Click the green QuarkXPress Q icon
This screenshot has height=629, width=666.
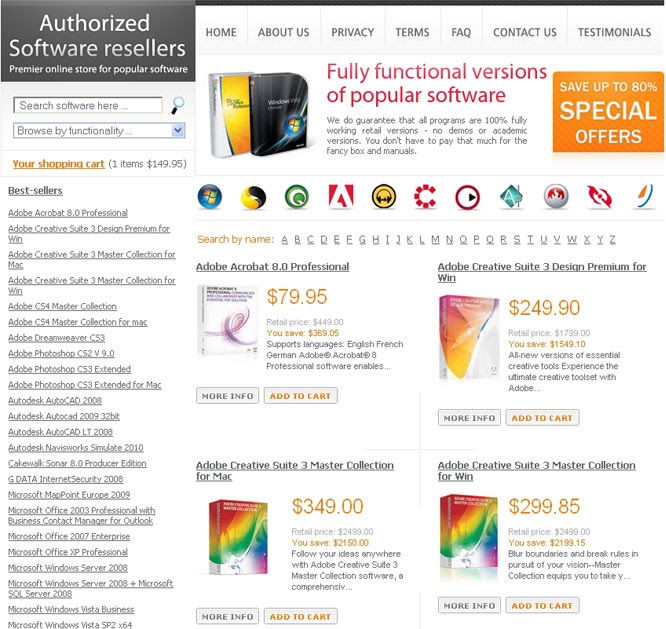[296, 197]
